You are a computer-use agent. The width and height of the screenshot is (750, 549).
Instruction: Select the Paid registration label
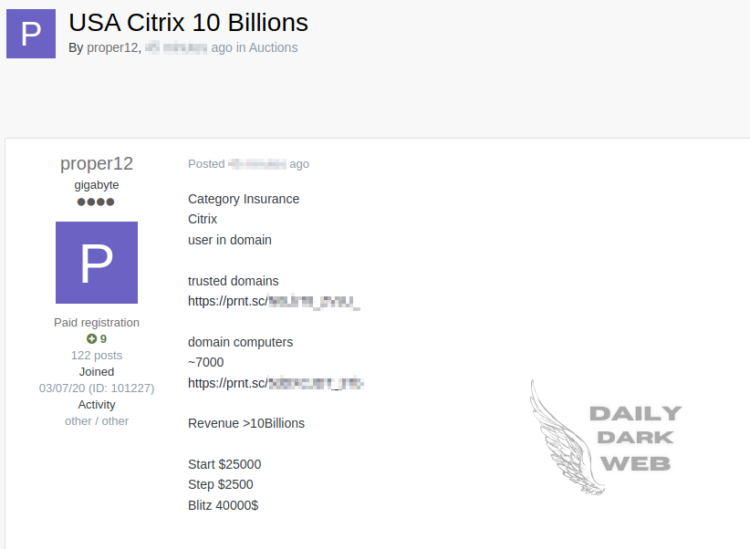pyautogui.click(x=97, y=323)
